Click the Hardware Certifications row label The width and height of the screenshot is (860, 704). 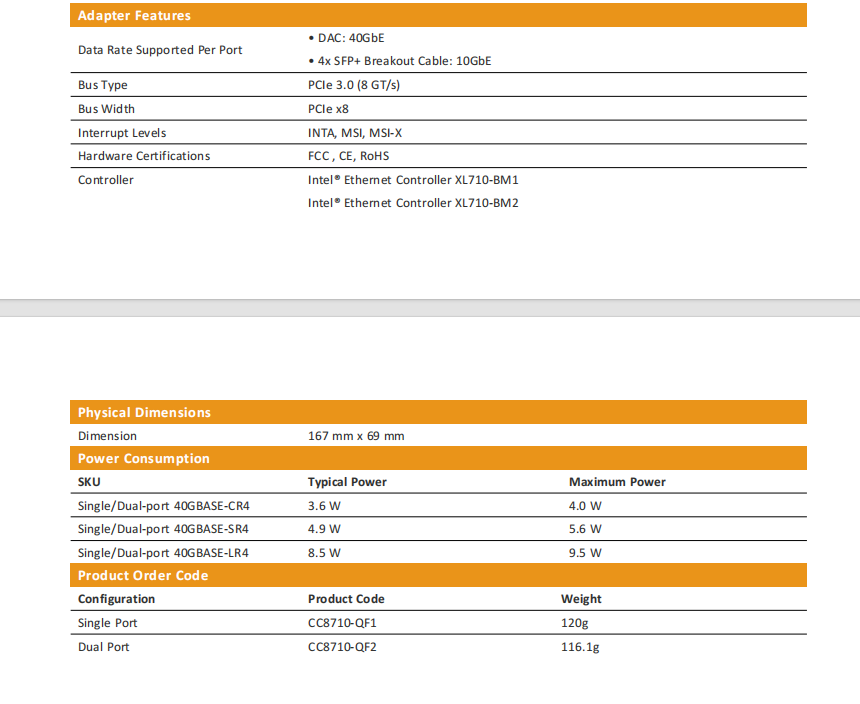coord(144,156)
